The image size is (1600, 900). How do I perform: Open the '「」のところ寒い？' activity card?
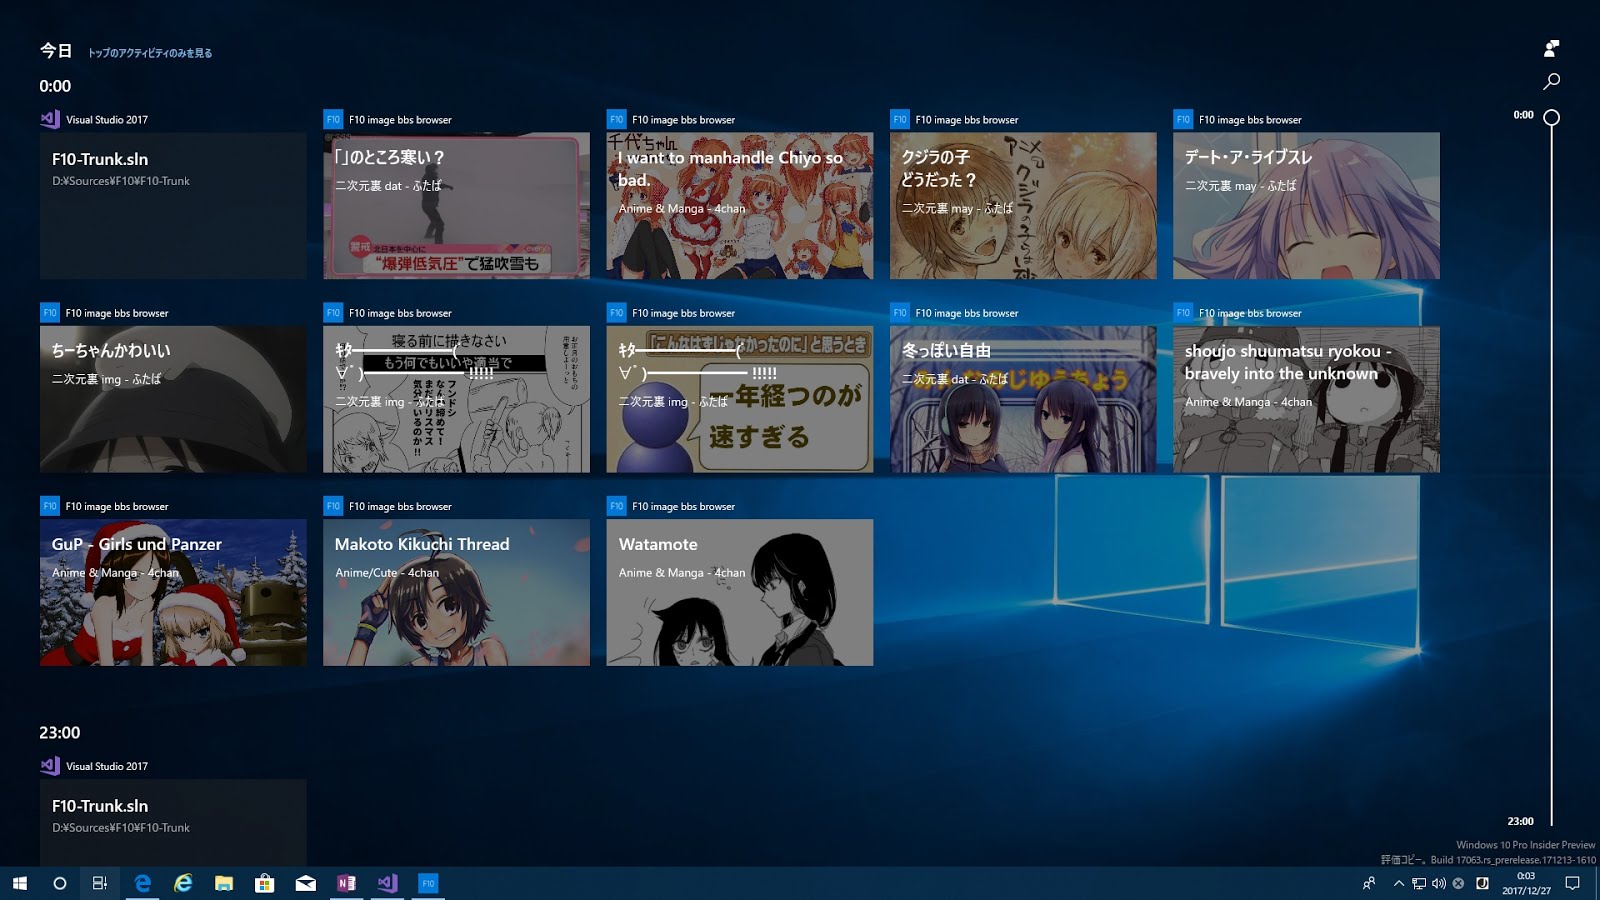456,206
